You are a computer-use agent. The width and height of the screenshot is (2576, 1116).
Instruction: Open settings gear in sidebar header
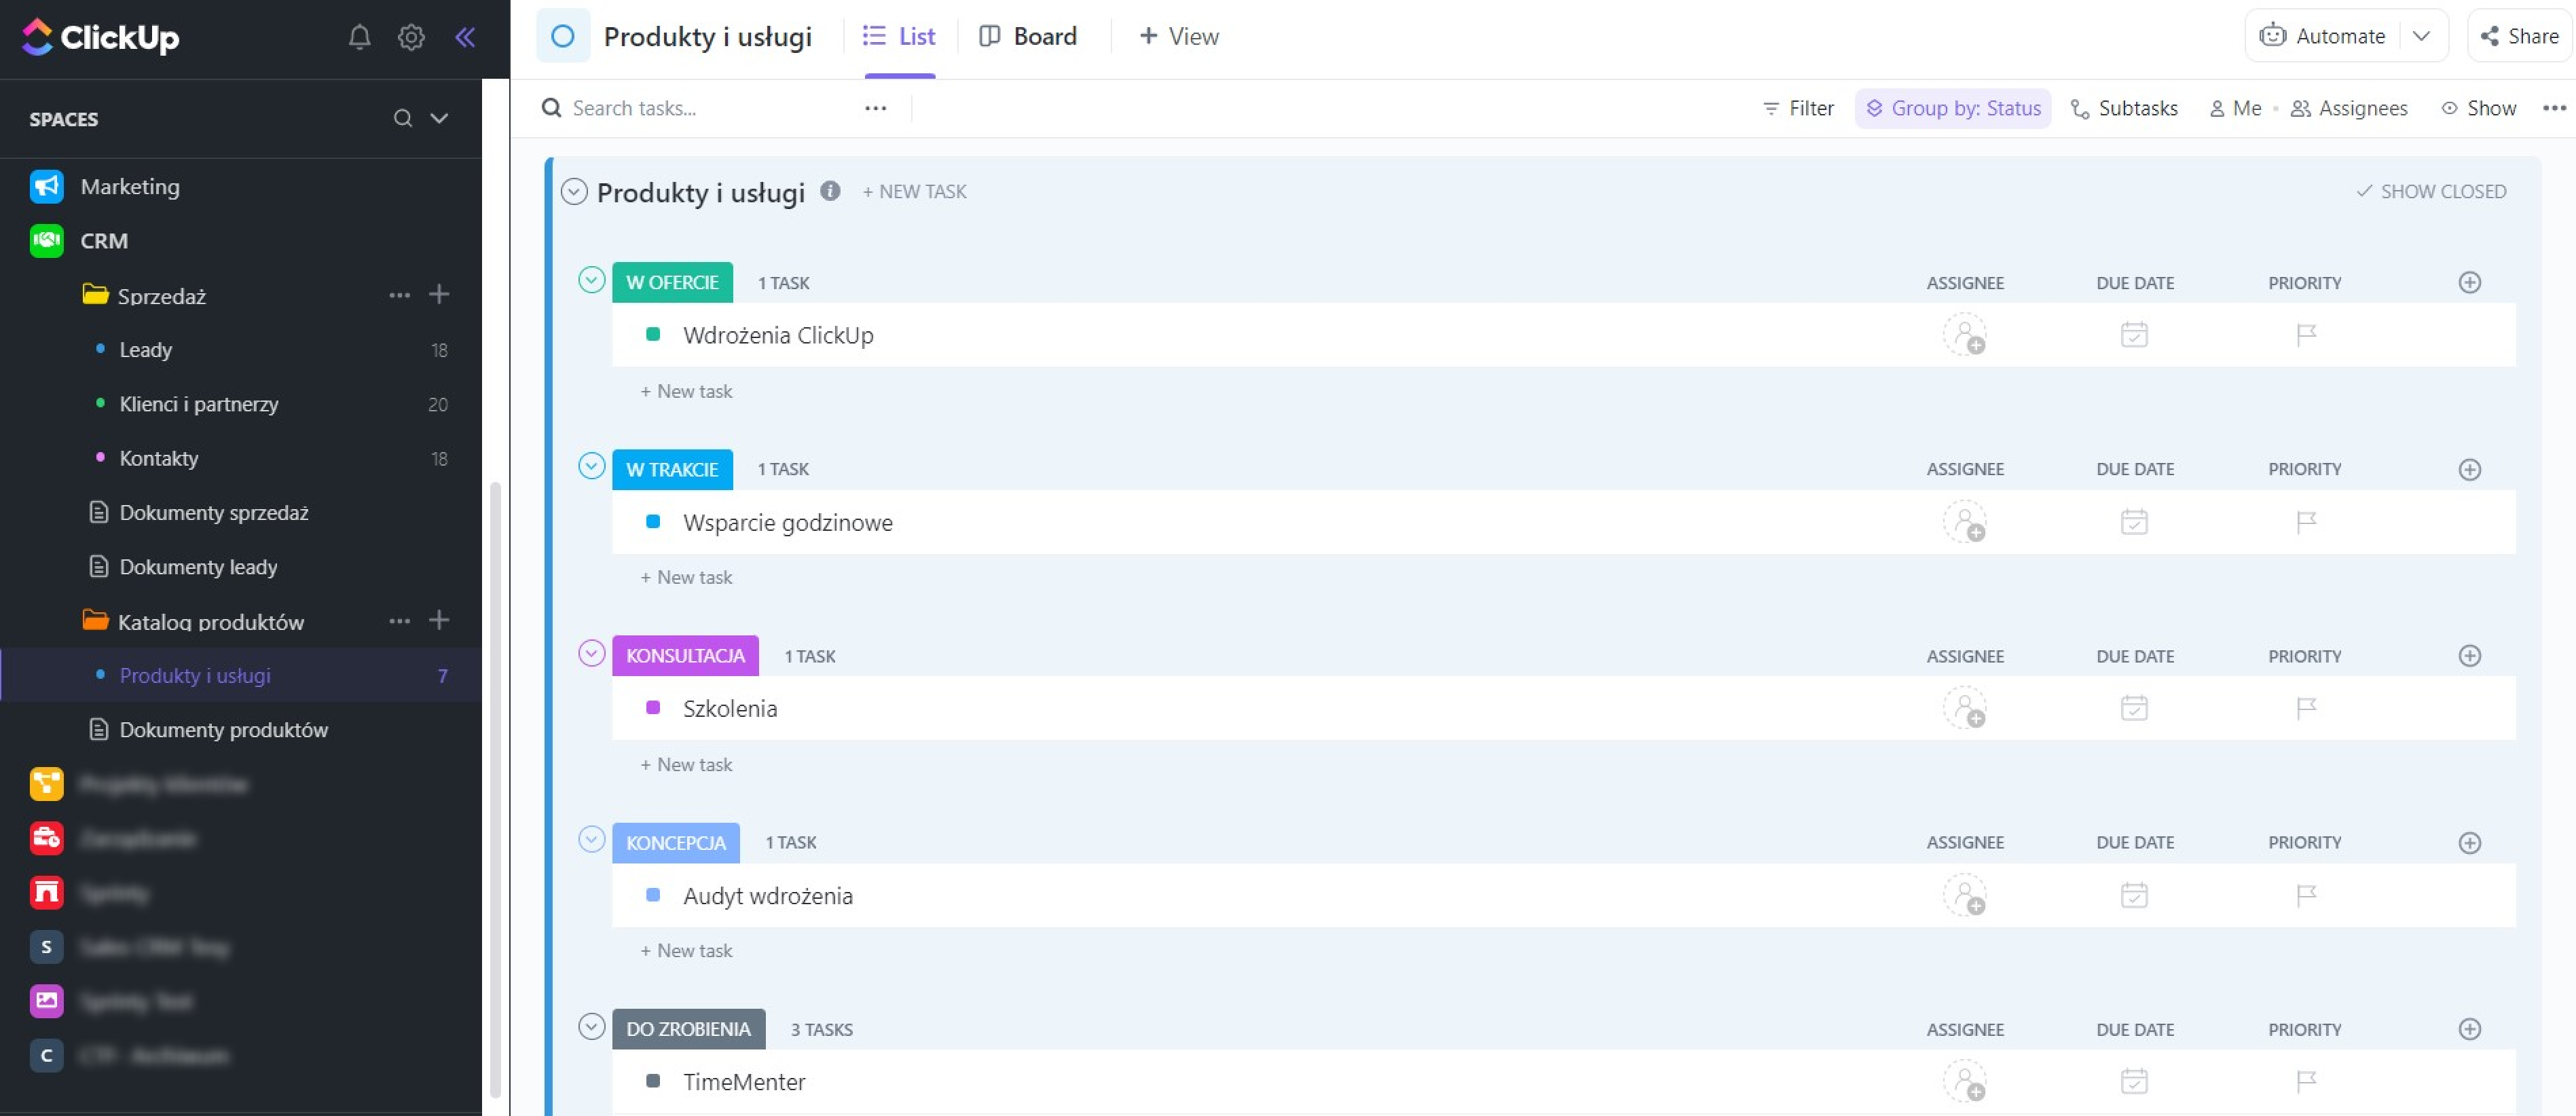point(411,37)
